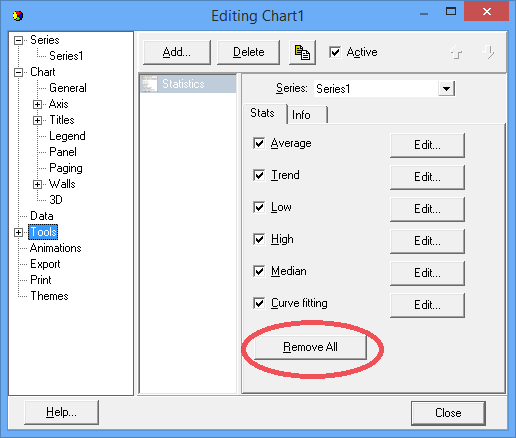Click Edit... for High

tap(427, 241)
